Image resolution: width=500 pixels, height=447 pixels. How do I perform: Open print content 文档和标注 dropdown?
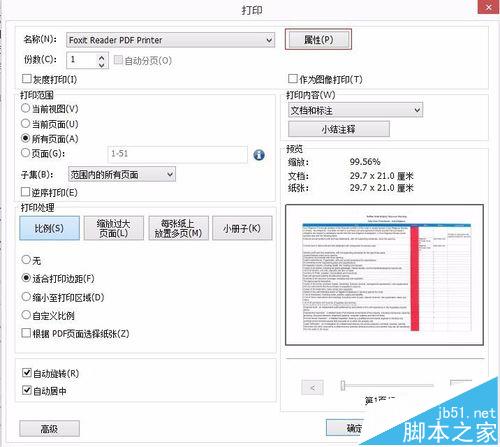tap(356, 110)
